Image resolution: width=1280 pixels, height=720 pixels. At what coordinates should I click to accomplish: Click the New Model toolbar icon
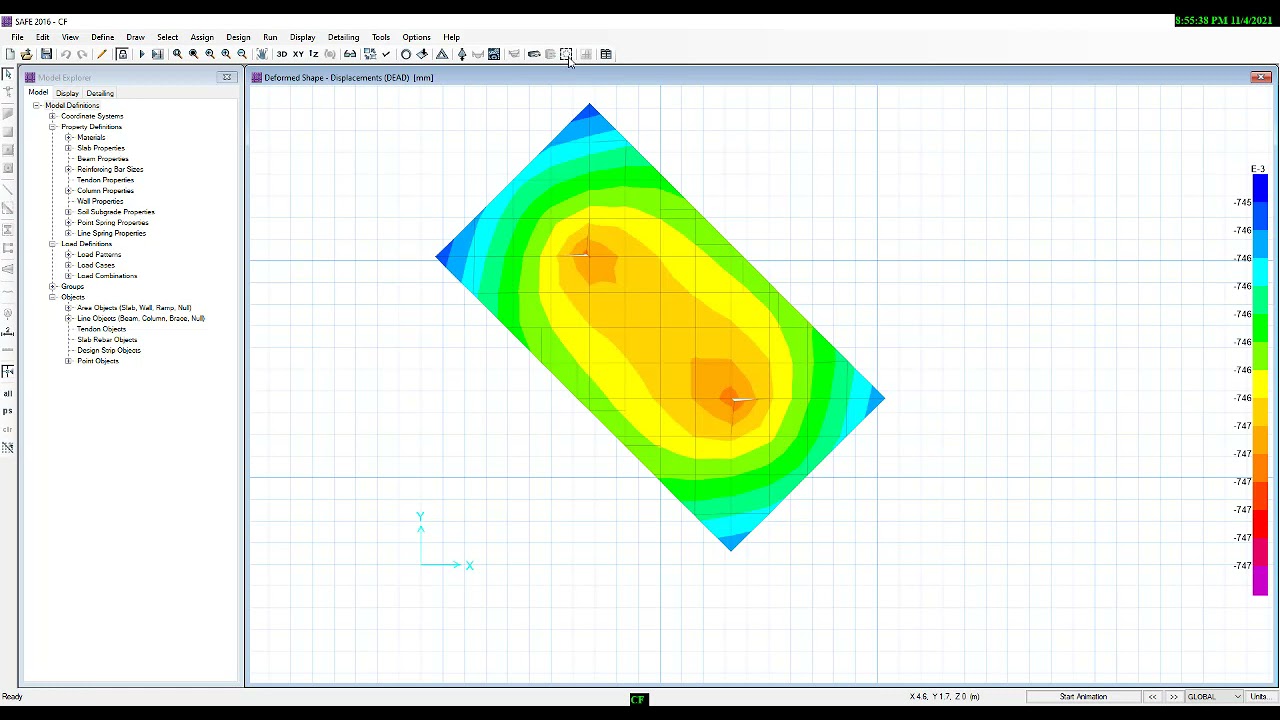coord(10,54)
